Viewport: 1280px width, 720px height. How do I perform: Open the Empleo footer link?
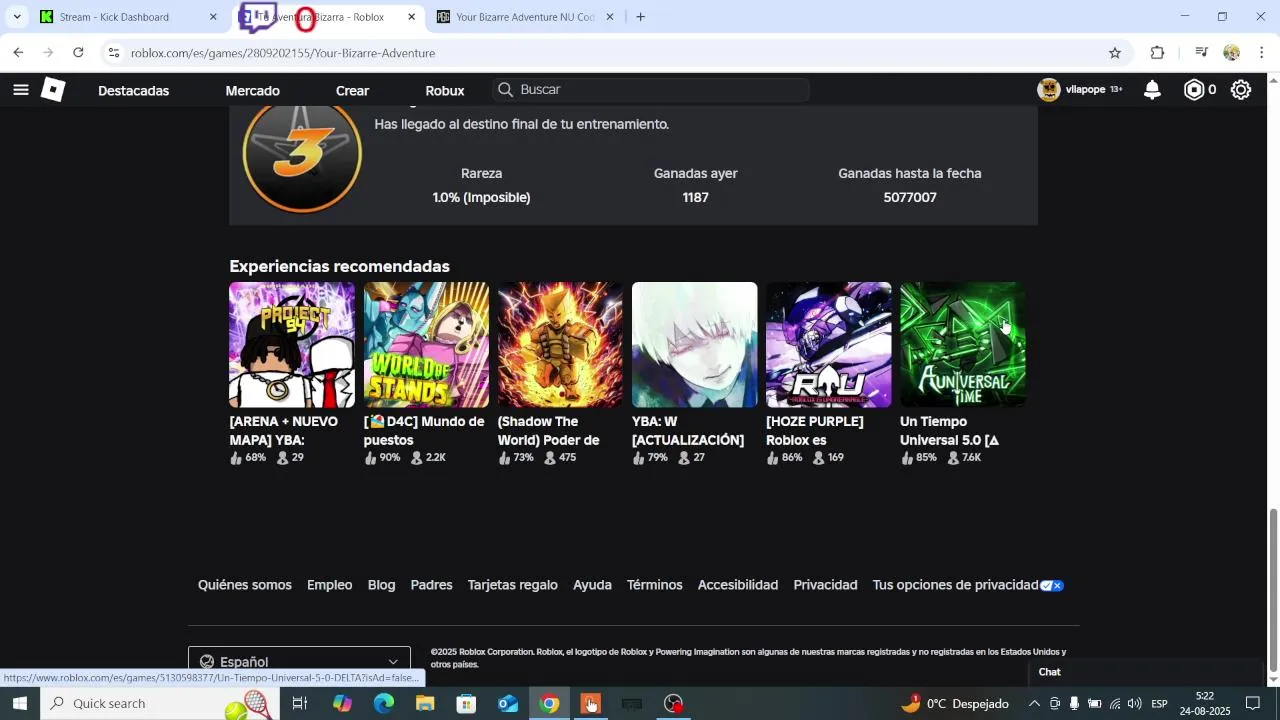tap(330, 585)
